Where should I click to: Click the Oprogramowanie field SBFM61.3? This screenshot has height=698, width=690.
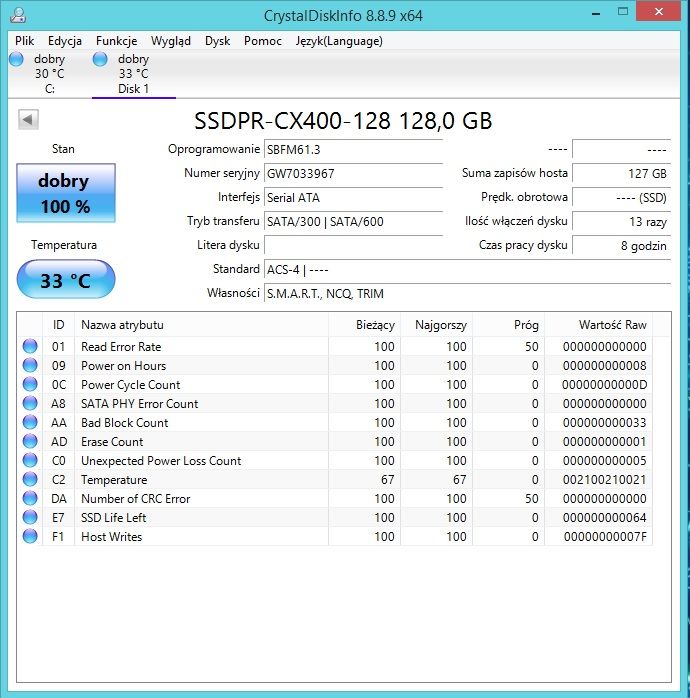353,150
